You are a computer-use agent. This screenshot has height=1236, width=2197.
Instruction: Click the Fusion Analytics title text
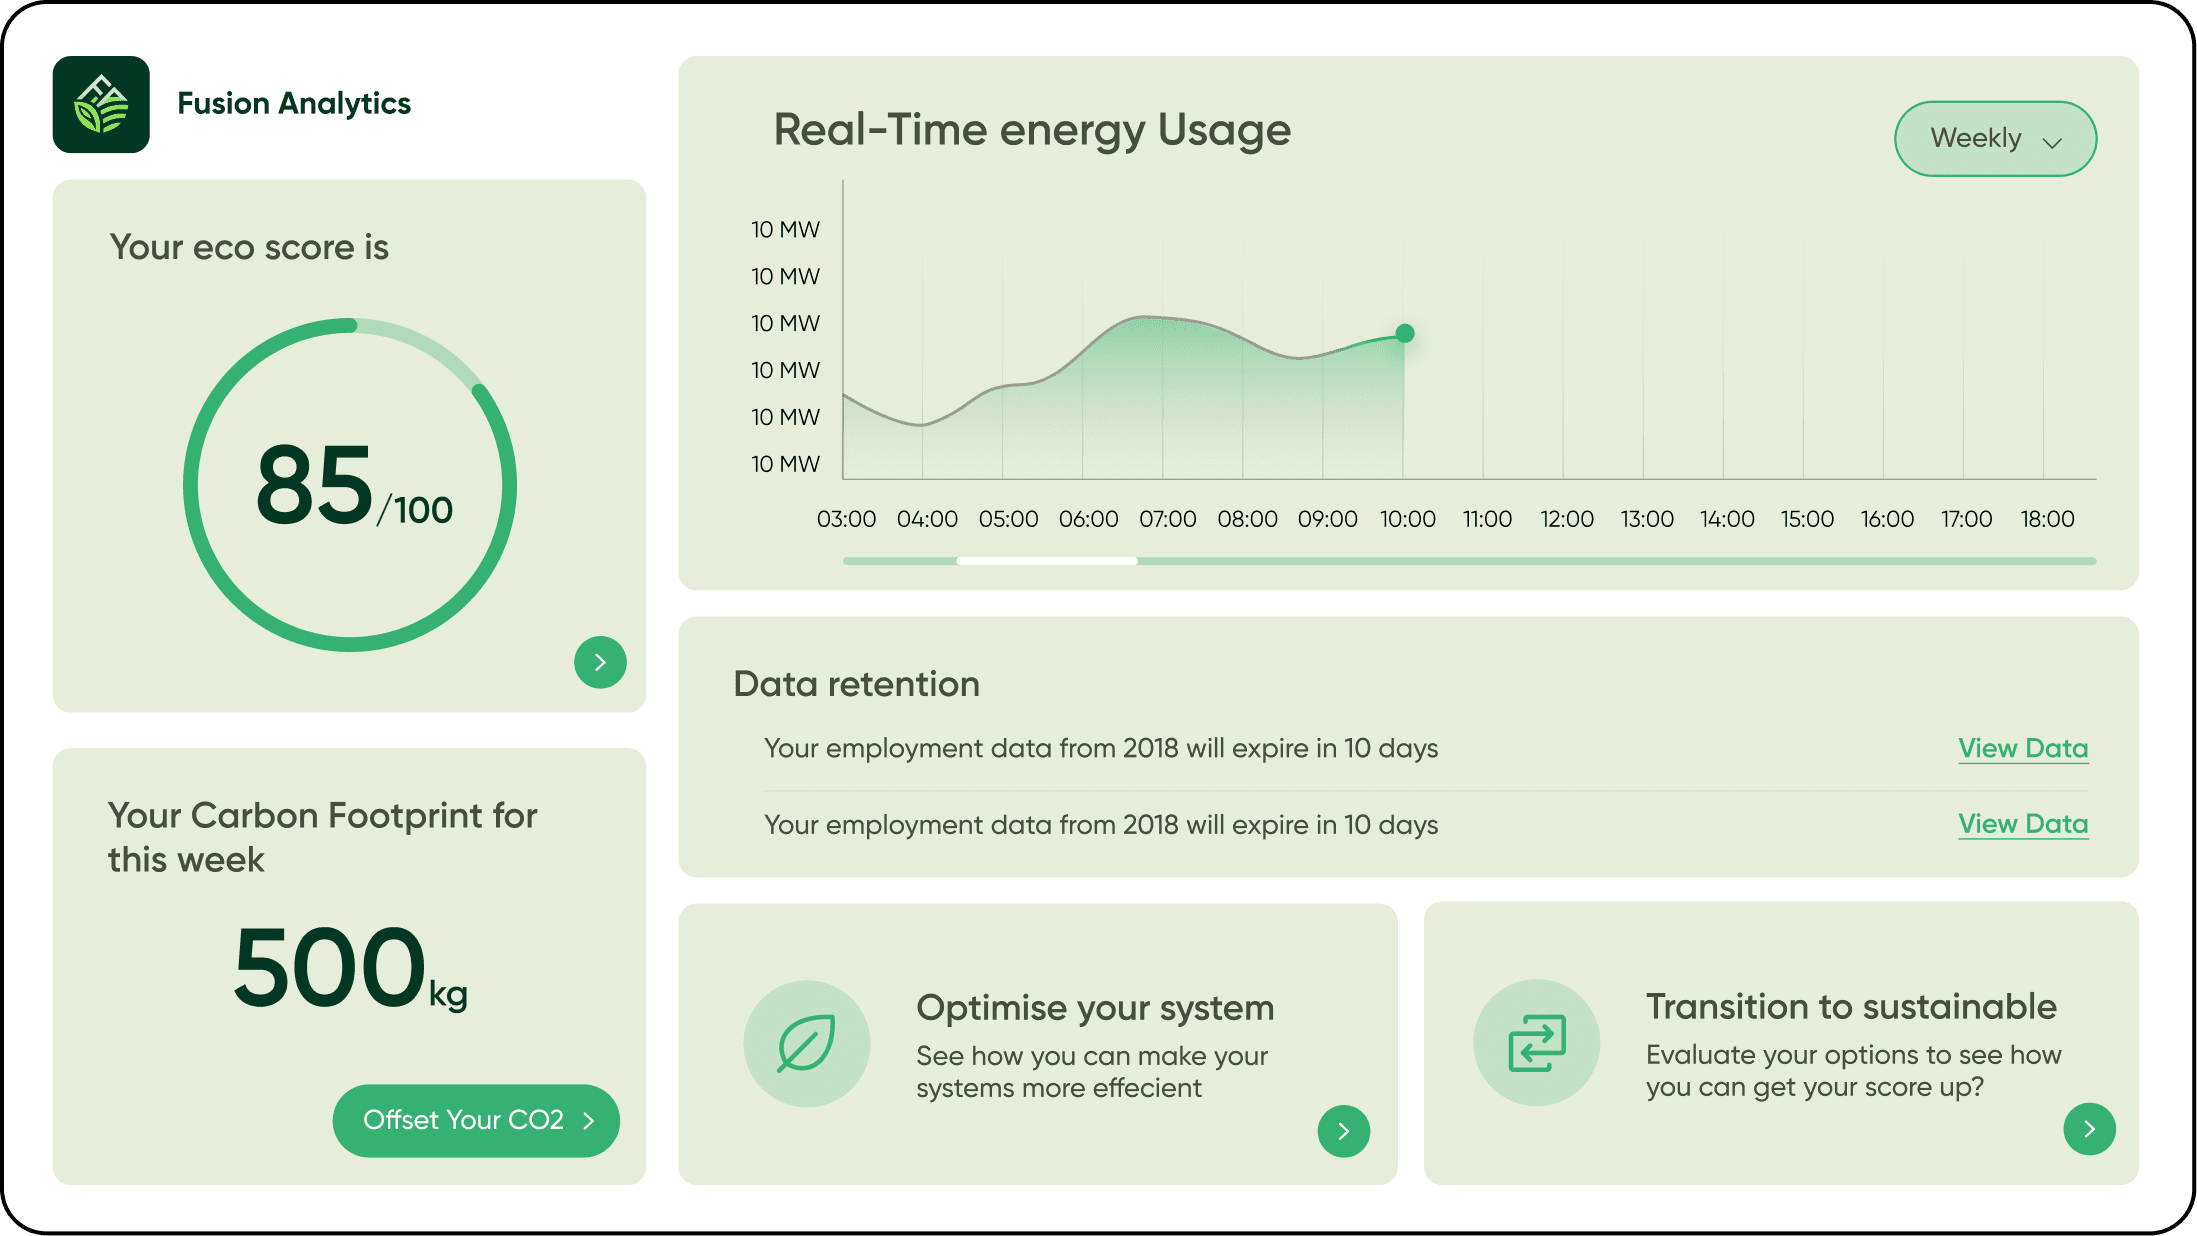tap(294, 103)
